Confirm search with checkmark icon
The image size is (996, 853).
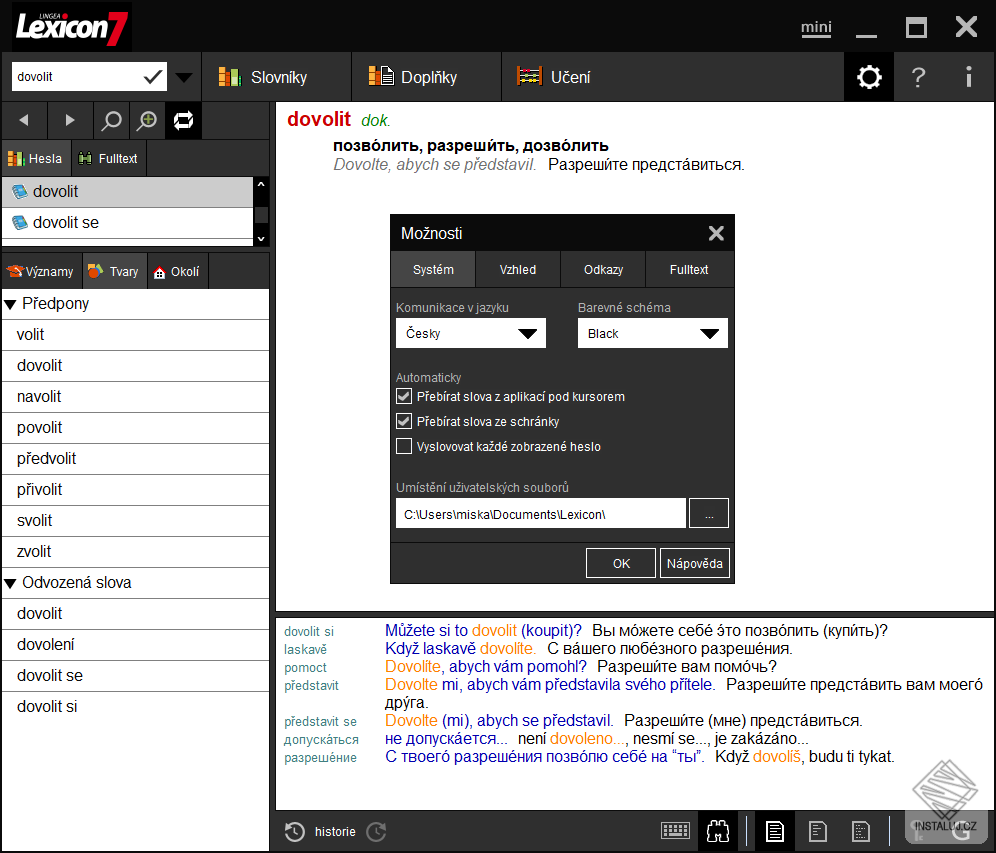tap(152, 77)
